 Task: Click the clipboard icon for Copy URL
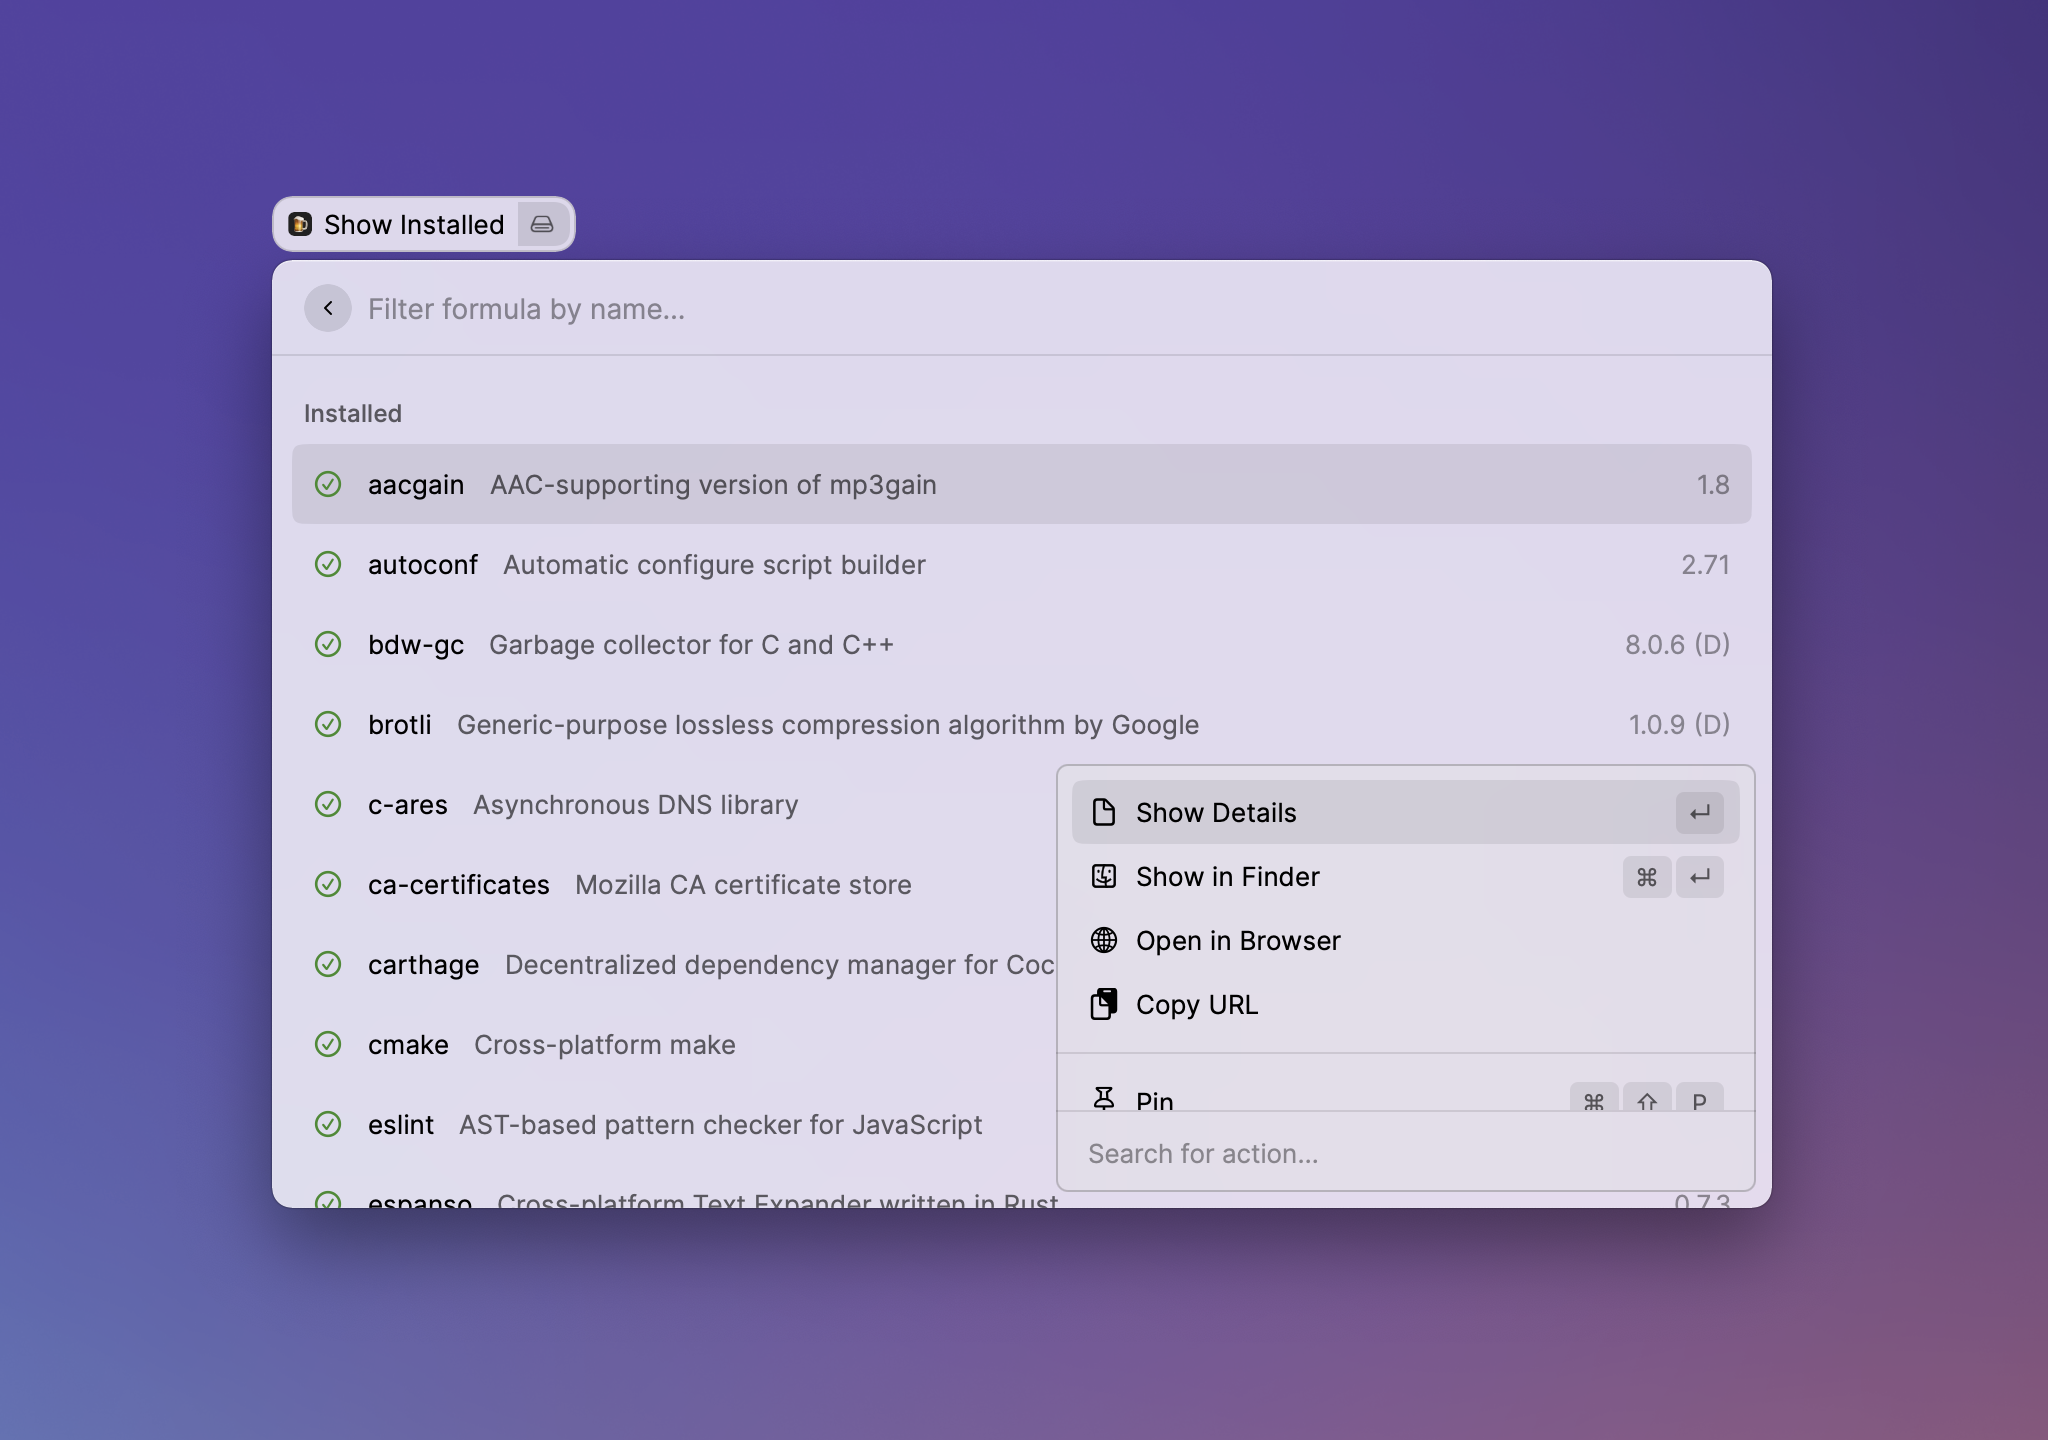tap(1104, 1004)
